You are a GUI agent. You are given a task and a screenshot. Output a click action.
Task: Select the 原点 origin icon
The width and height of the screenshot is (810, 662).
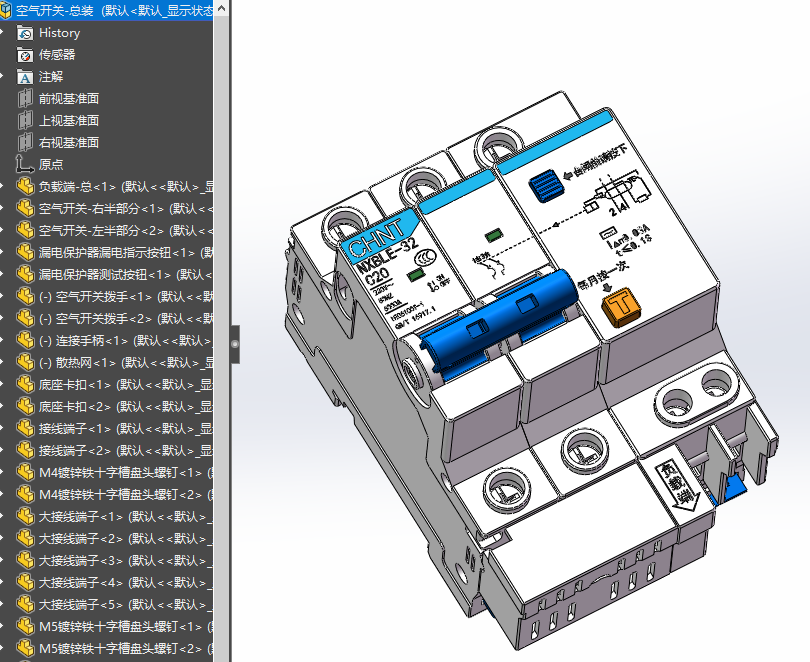pyautogui.click(x=25, y=164)
